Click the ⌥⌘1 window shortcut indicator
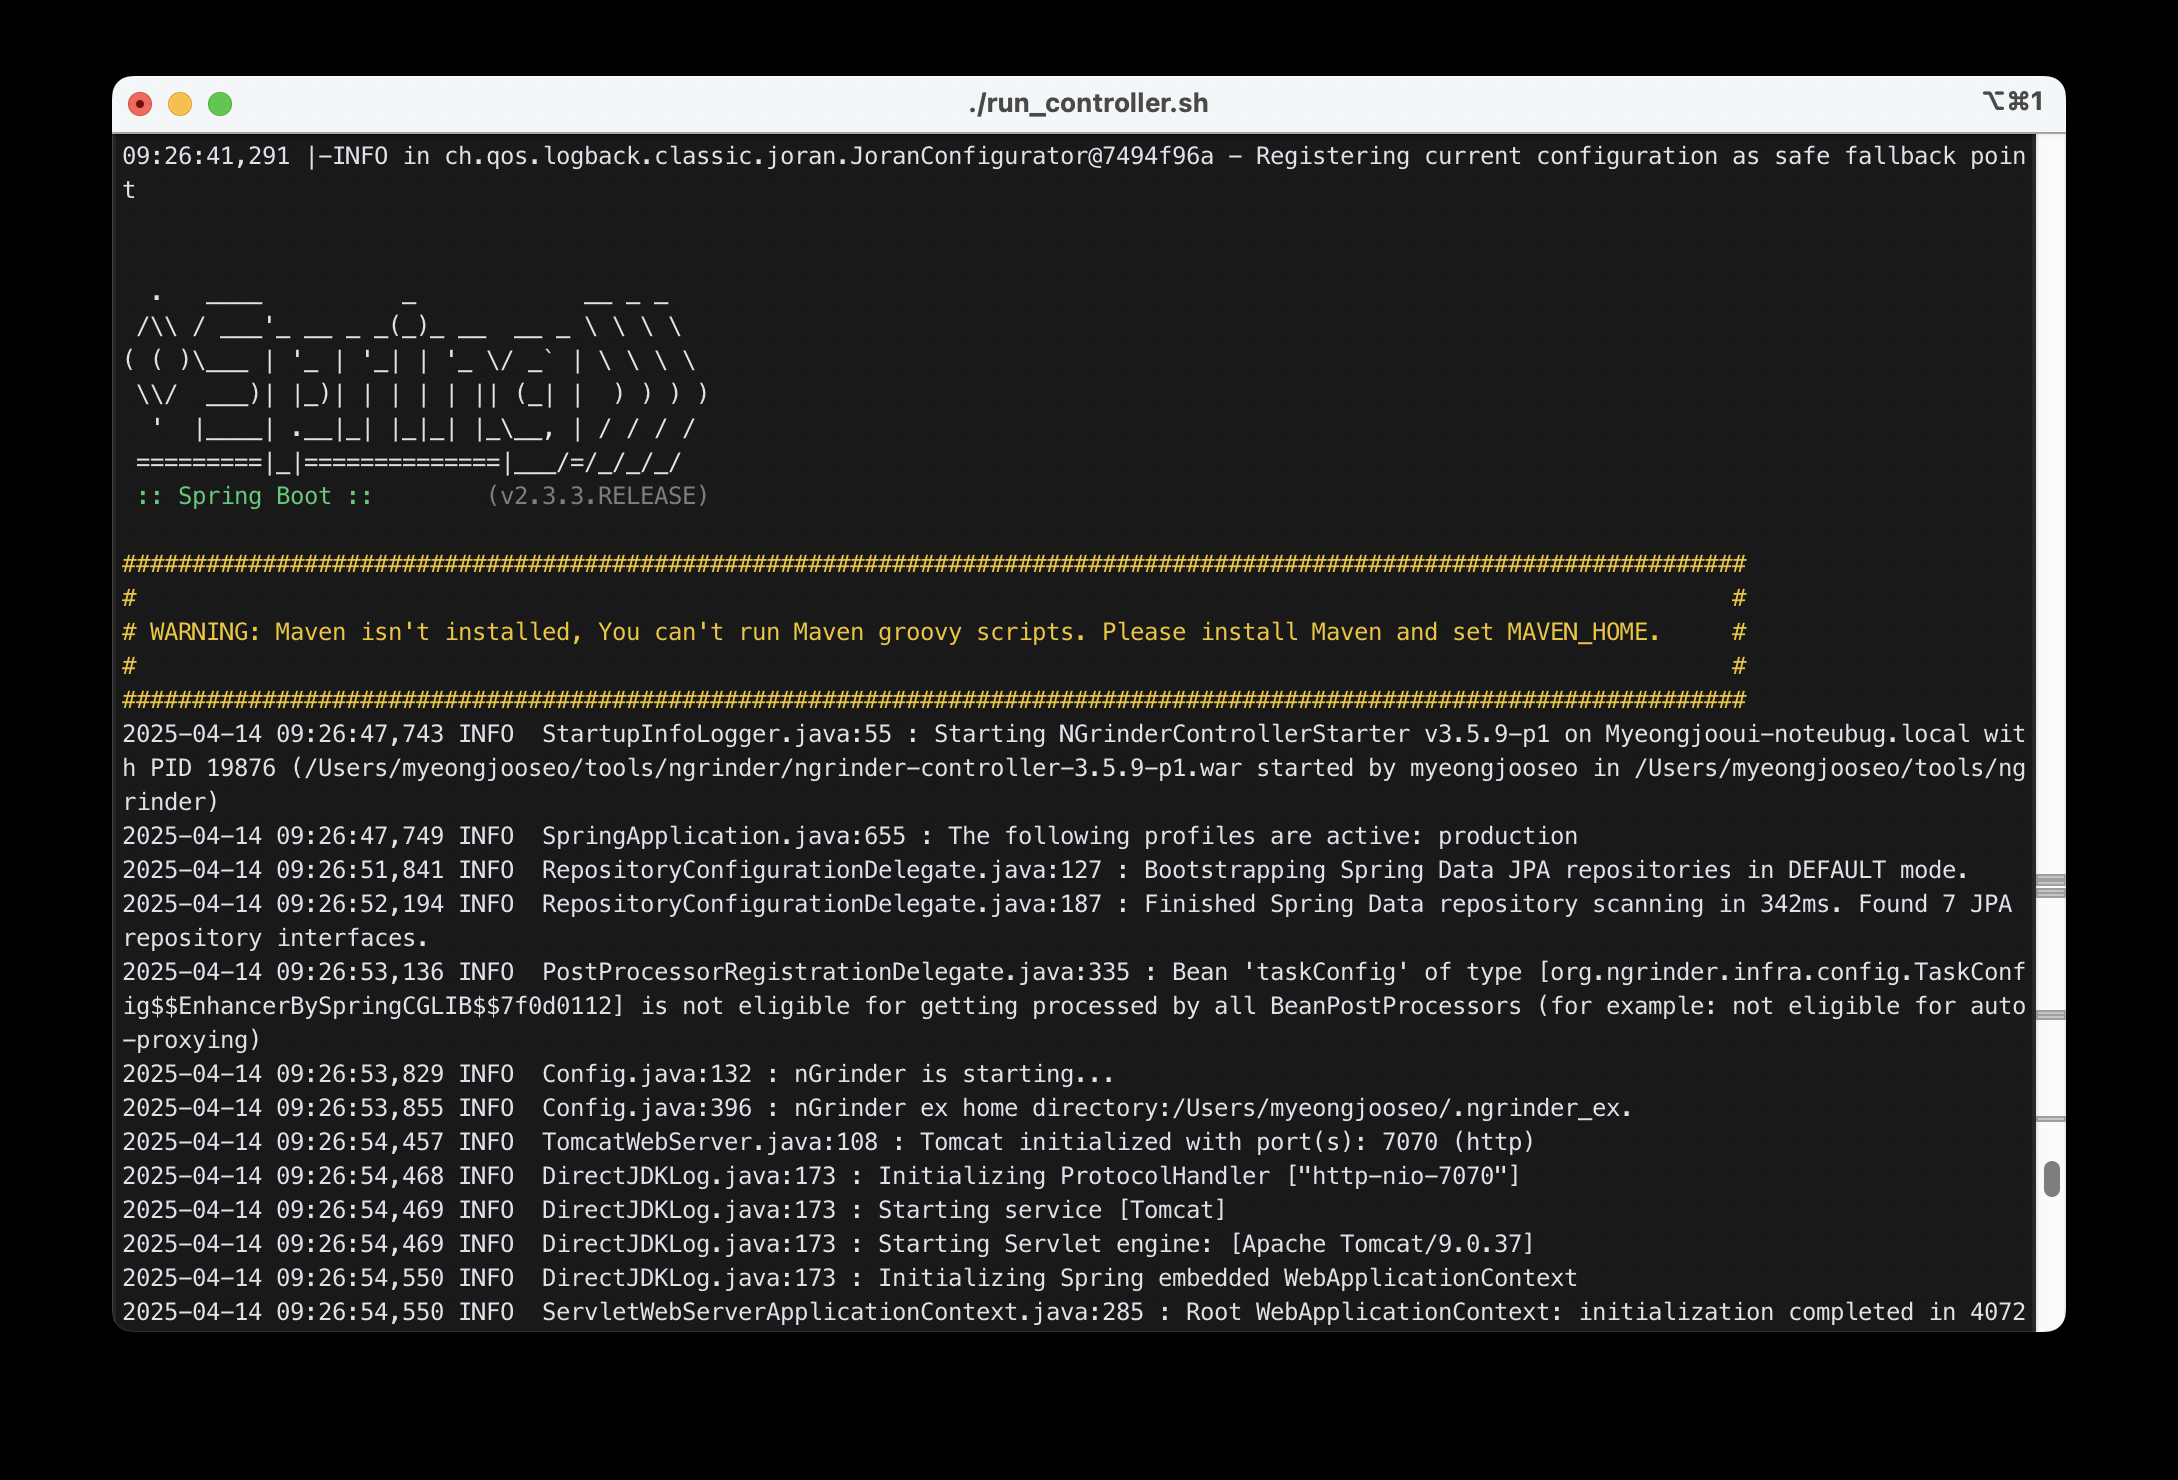Viewport: 2178px width, 1480px height. pyautogui.click(x=2012, y=102)
